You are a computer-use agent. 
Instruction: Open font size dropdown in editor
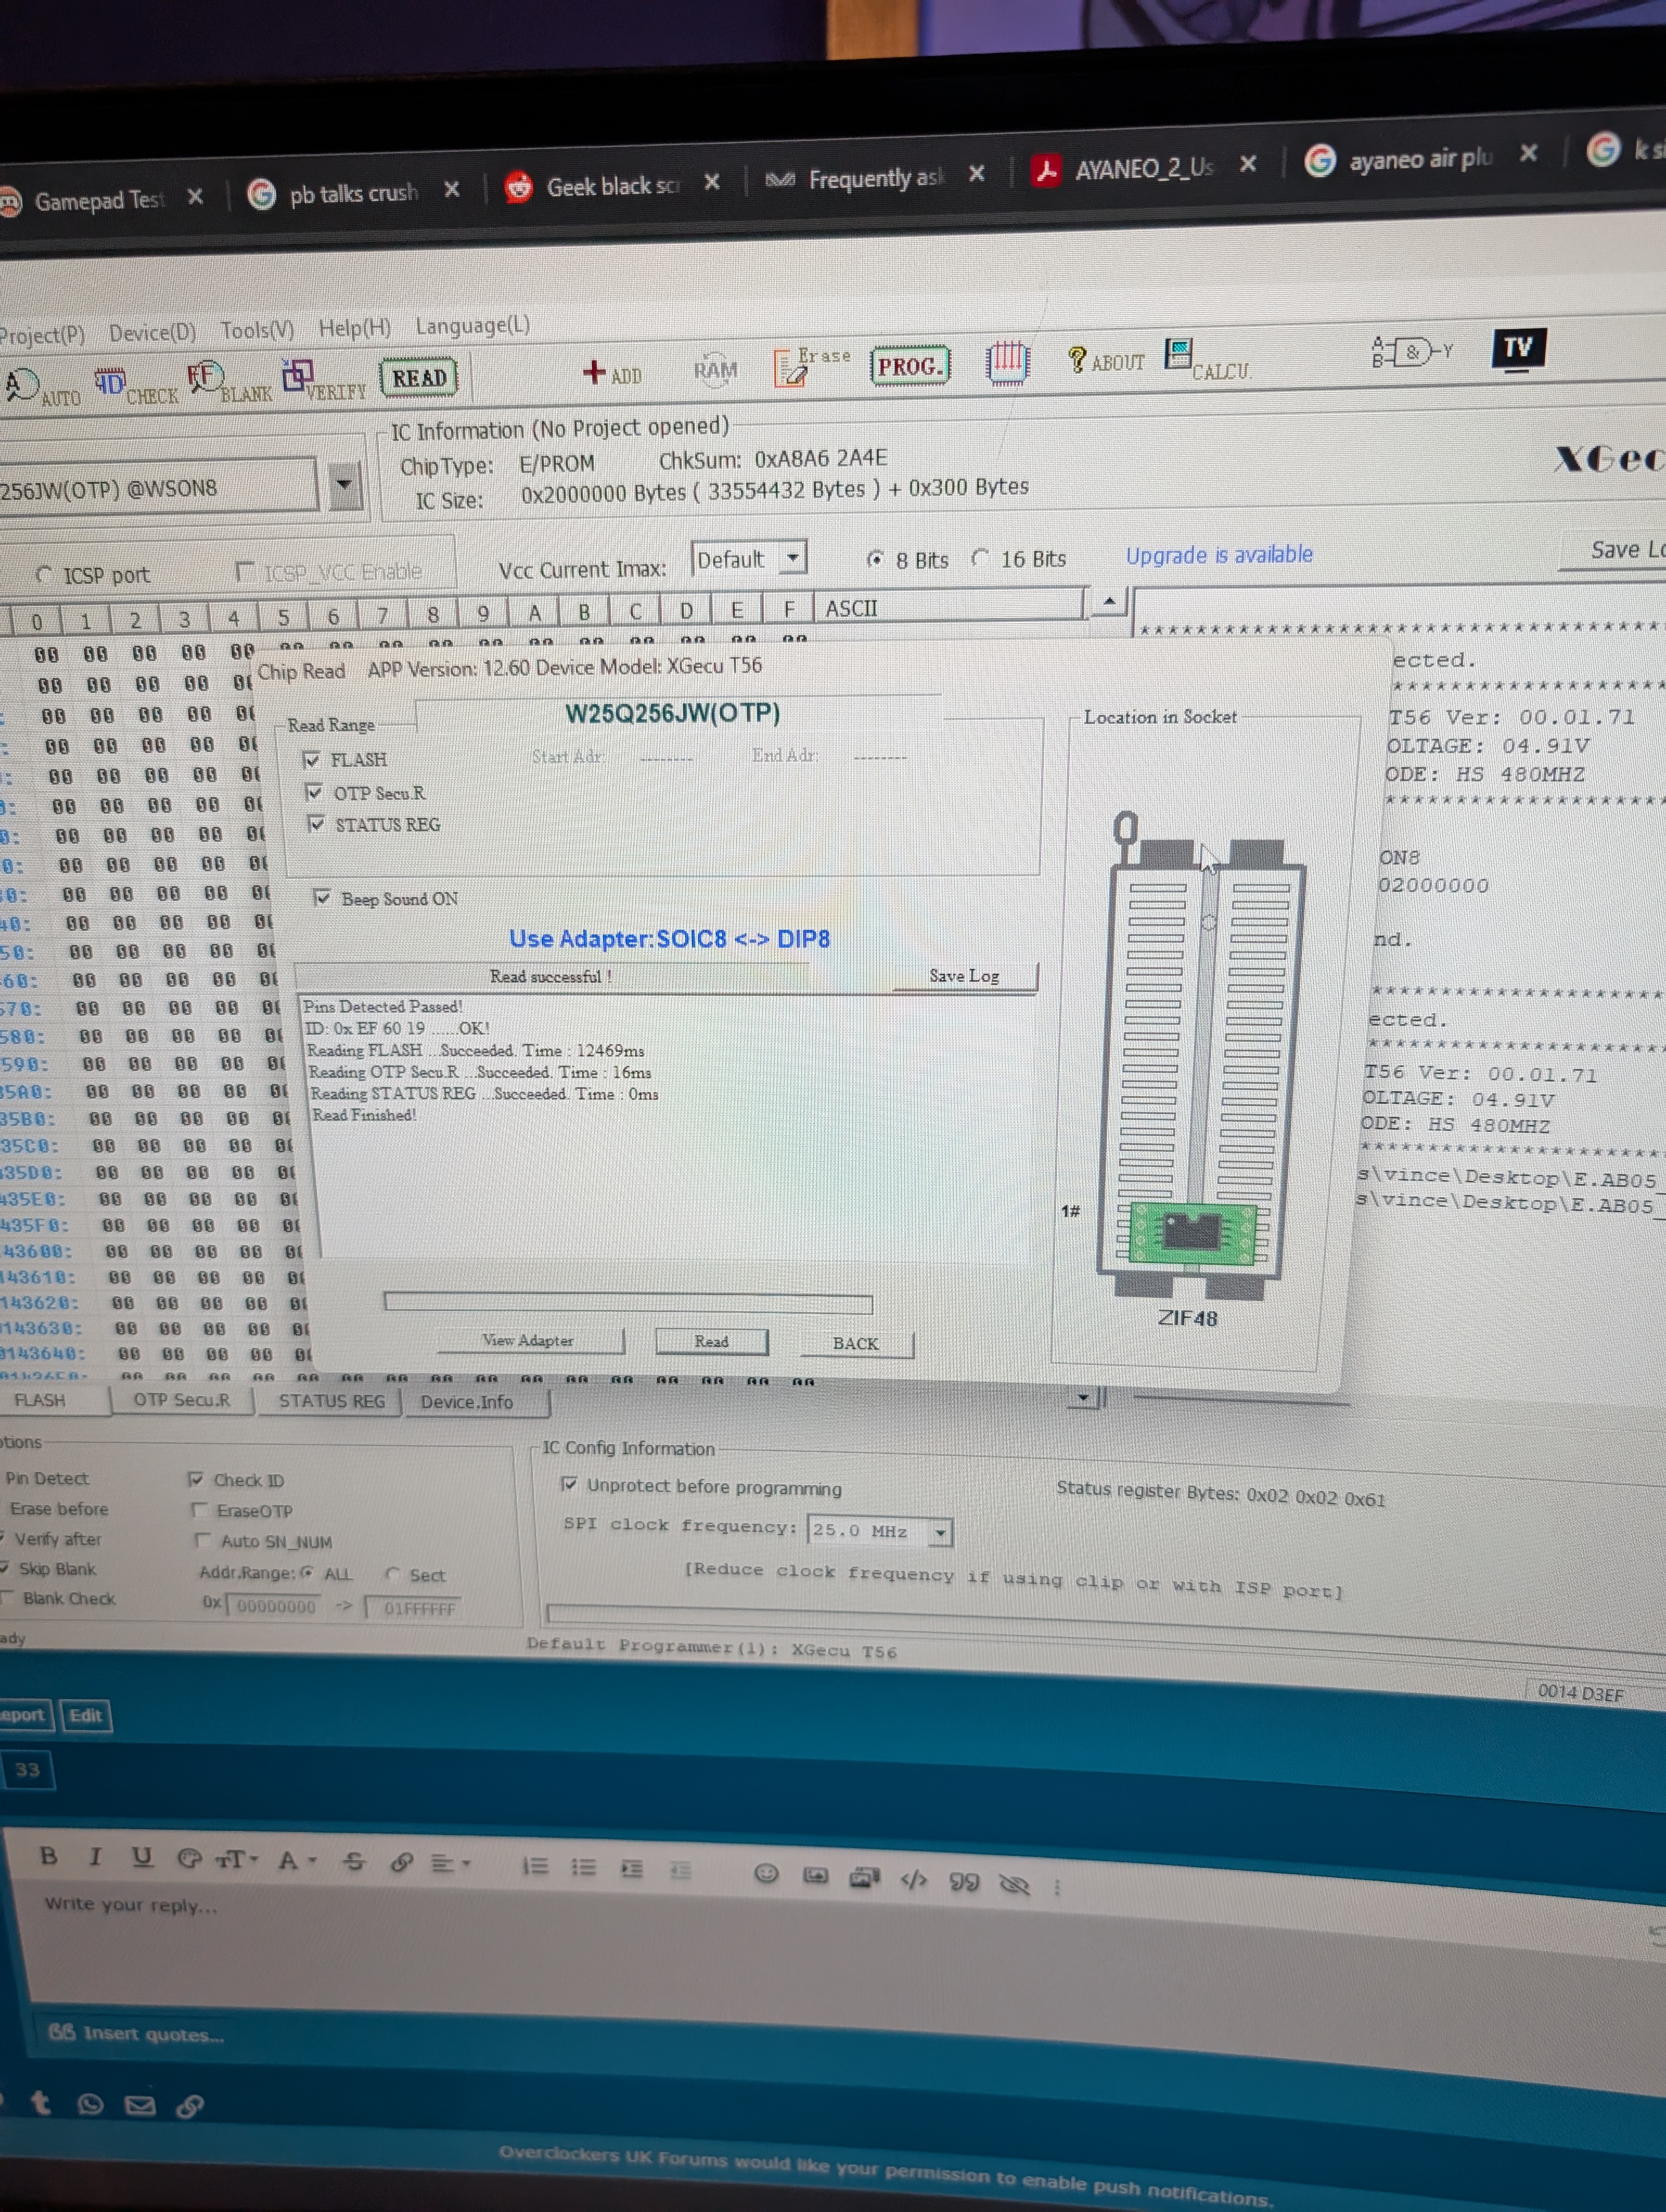[237, 1859]
